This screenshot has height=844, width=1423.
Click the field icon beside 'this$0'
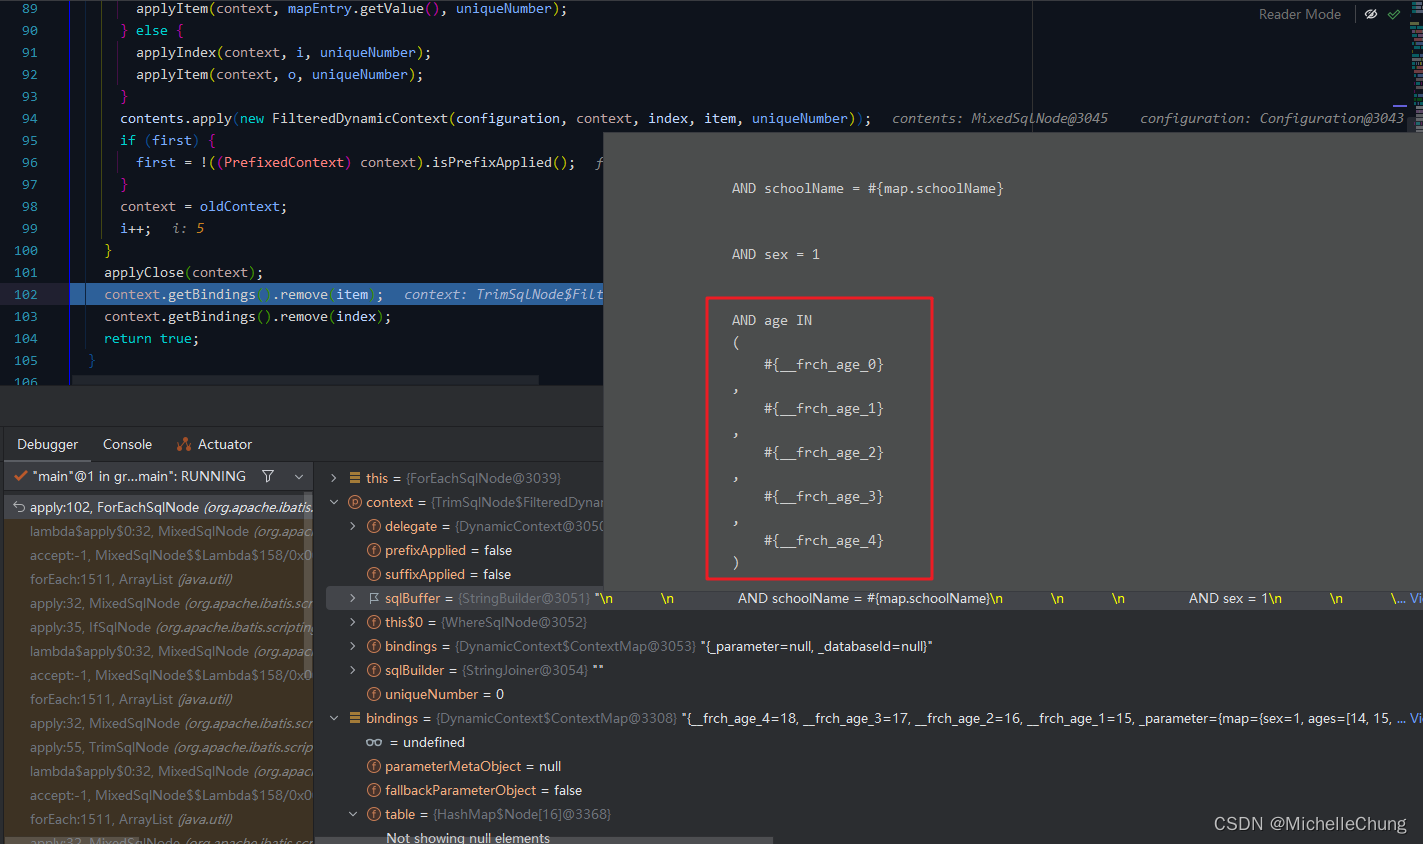[374, 622]
